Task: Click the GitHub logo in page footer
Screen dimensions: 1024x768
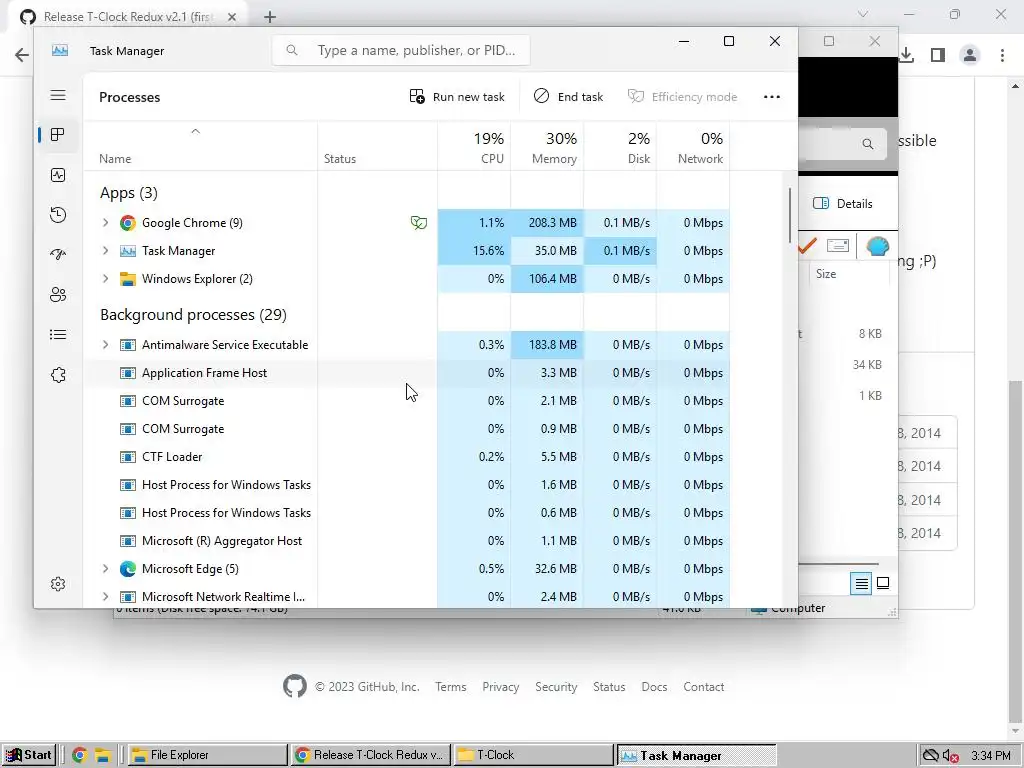Action: (x=295, y=686)
